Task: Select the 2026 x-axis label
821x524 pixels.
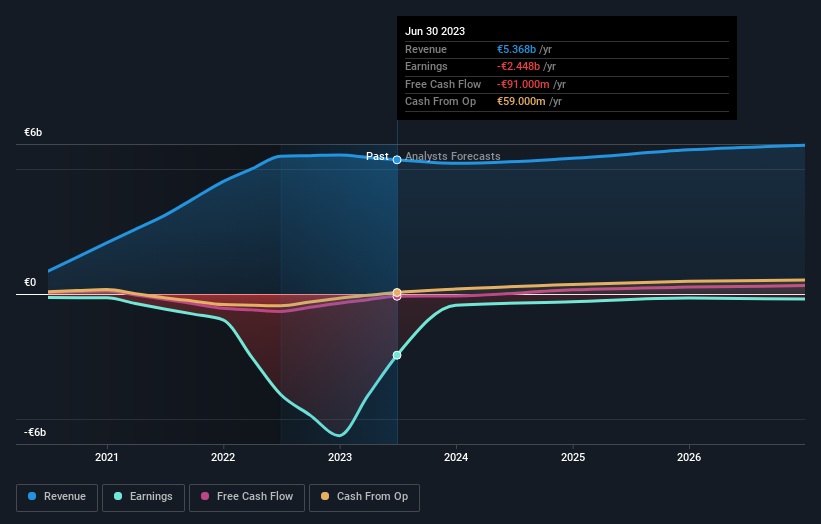Action: click(689, 457)
